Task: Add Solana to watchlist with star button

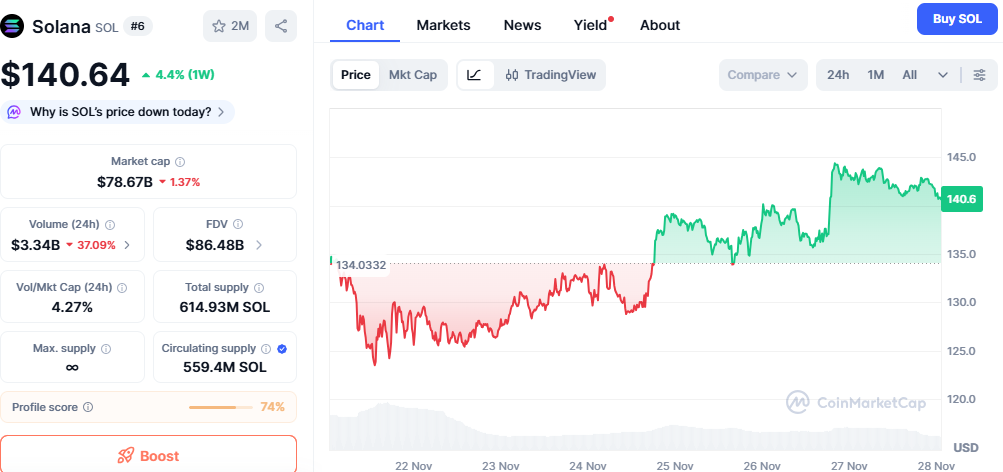Action: (231, 26)
